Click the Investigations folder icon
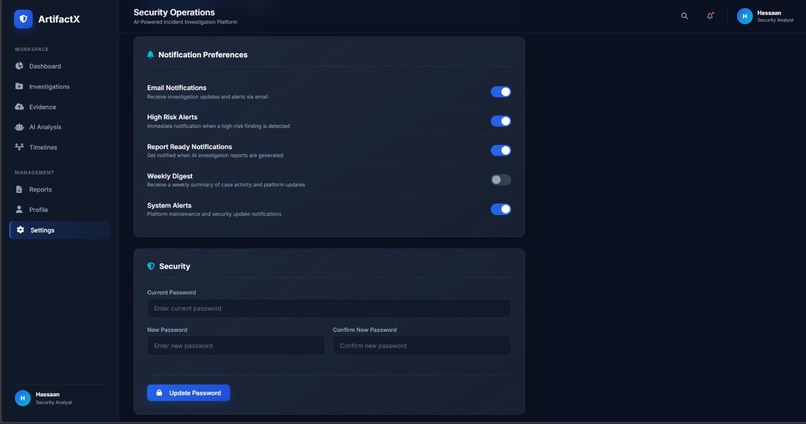 click(x=19, y=86)
